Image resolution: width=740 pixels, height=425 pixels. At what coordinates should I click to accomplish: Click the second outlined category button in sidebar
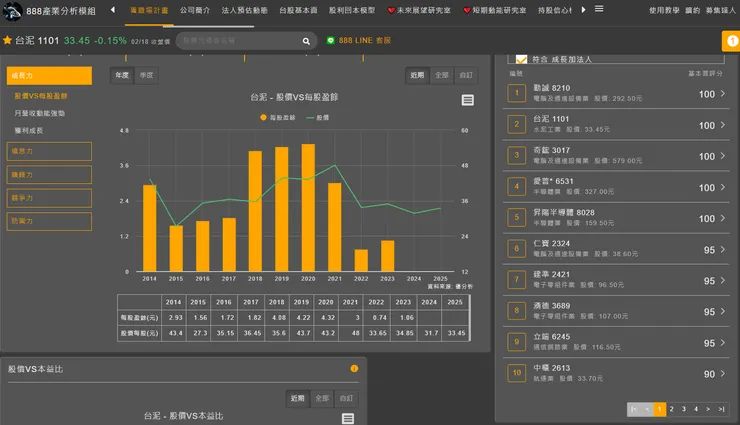tap(49, 175)
